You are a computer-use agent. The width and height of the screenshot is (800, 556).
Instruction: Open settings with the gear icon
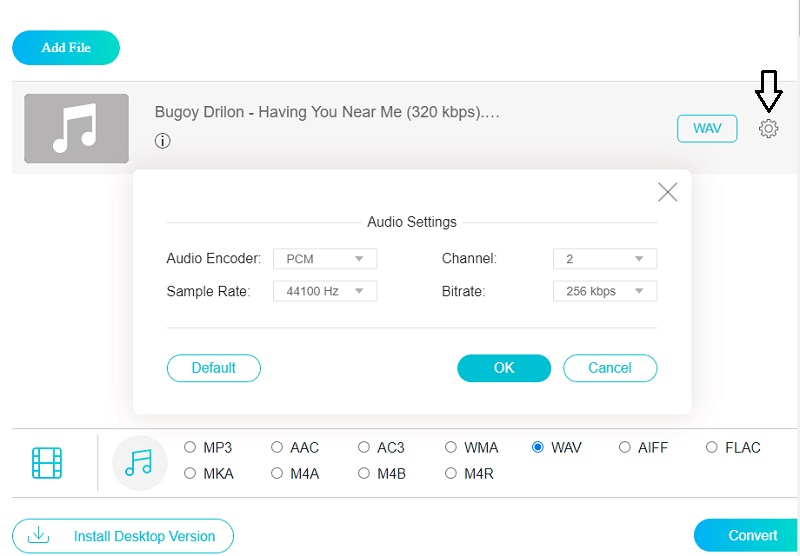point(768,129)
